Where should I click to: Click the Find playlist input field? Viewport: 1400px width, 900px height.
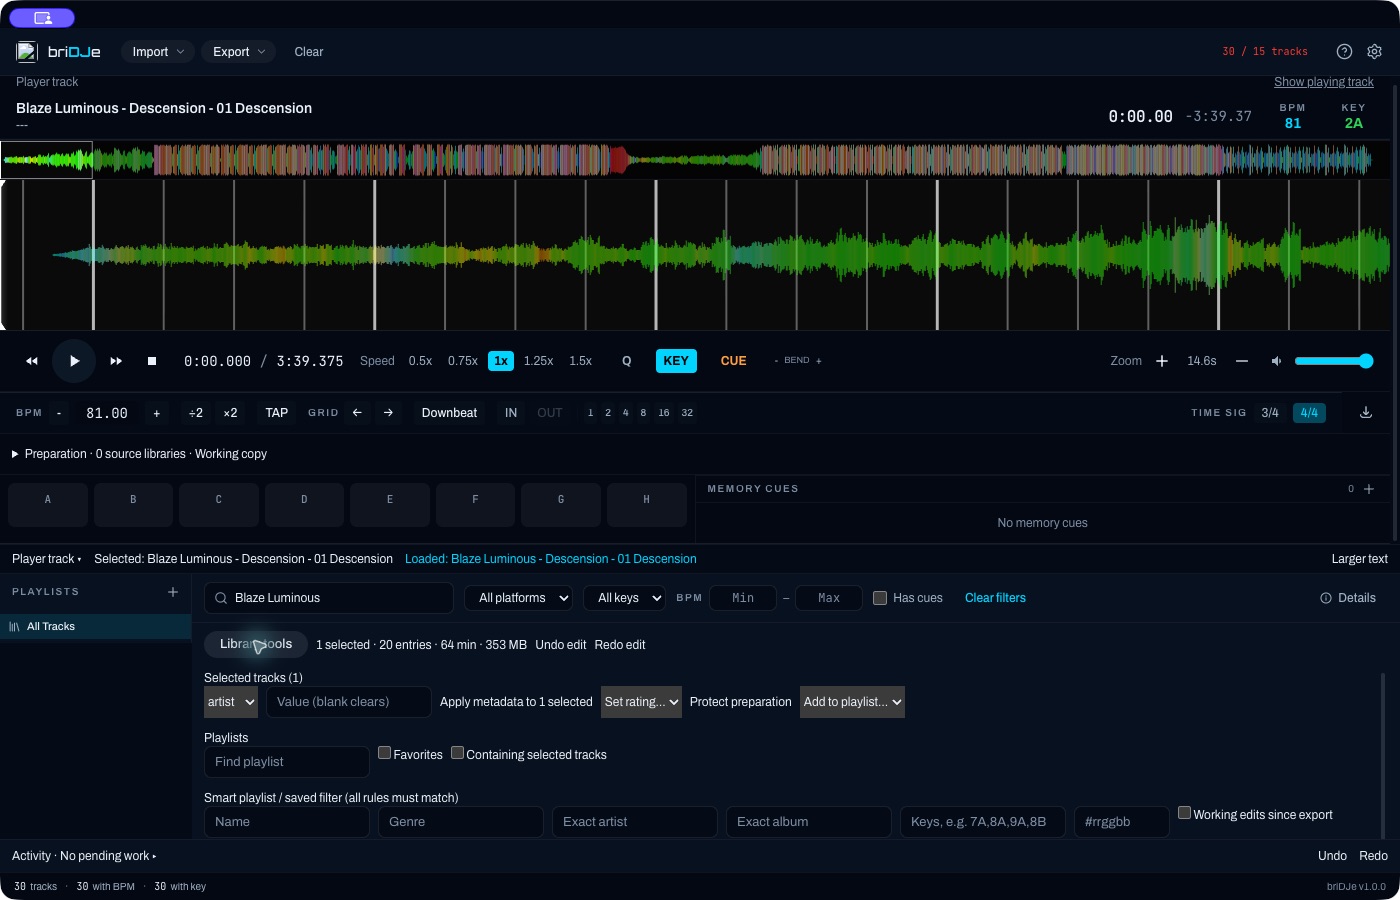tap(287, 762)
